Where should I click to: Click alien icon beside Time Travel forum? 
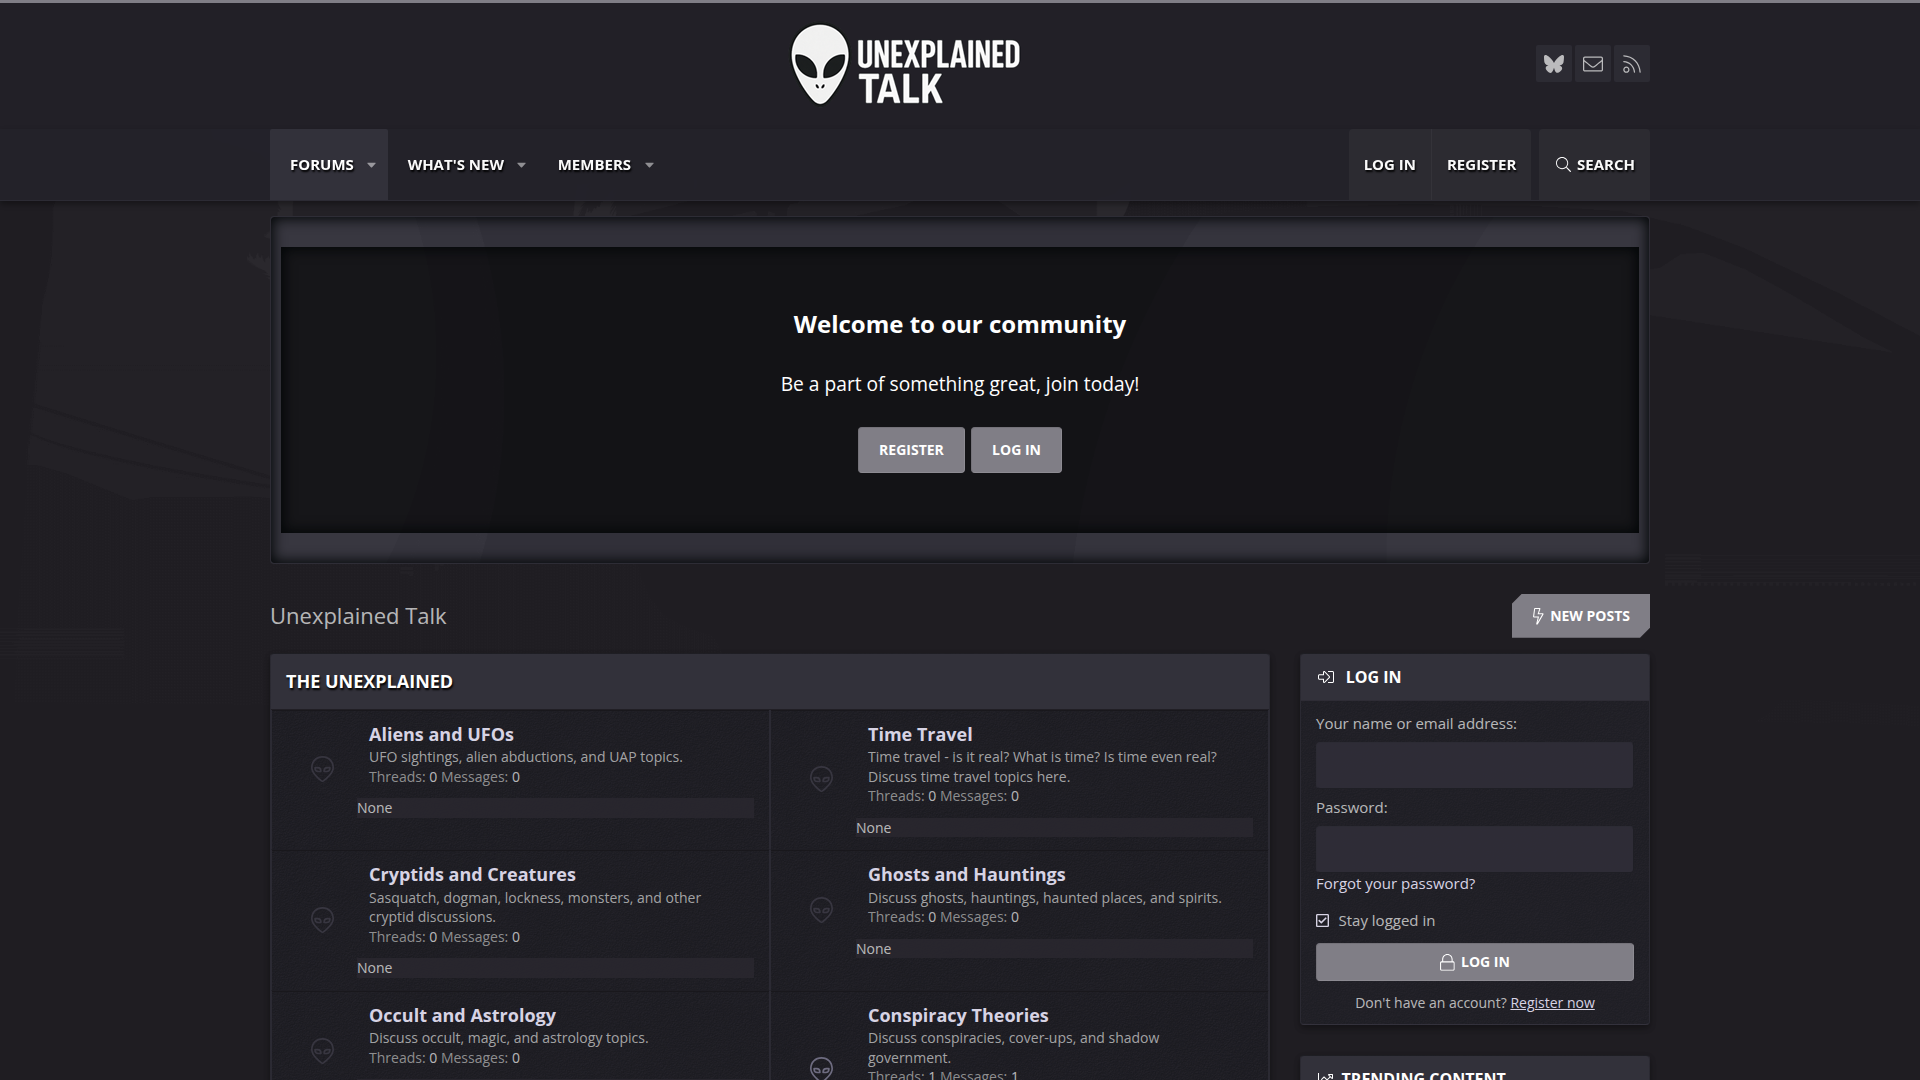coord(821,778)
